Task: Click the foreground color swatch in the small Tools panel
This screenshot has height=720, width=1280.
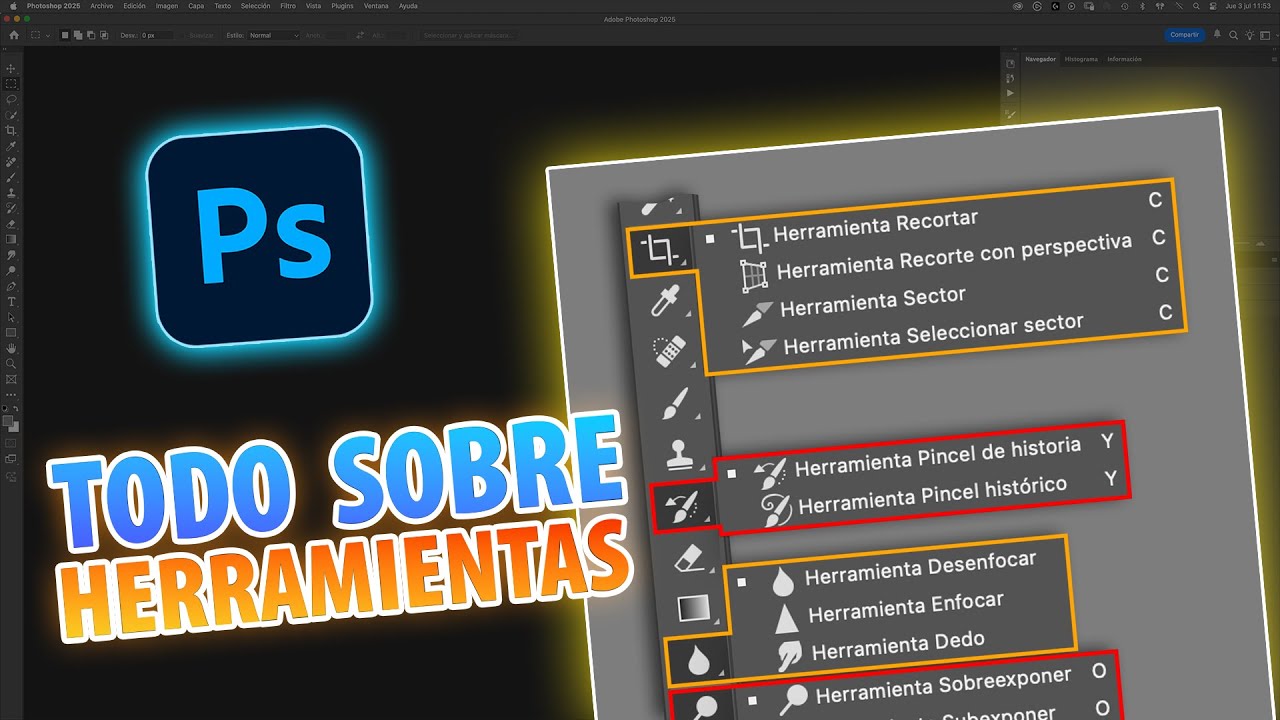Action: [x=9, y=422]
